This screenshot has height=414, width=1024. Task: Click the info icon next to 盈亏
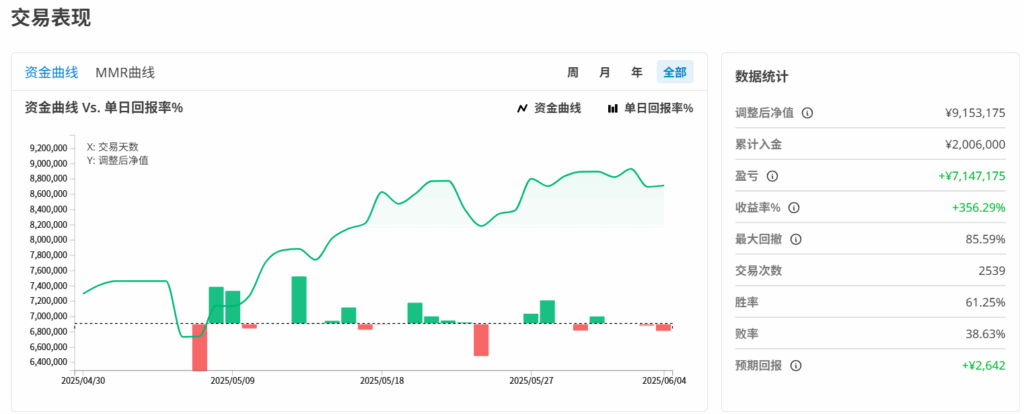(771, 176)
